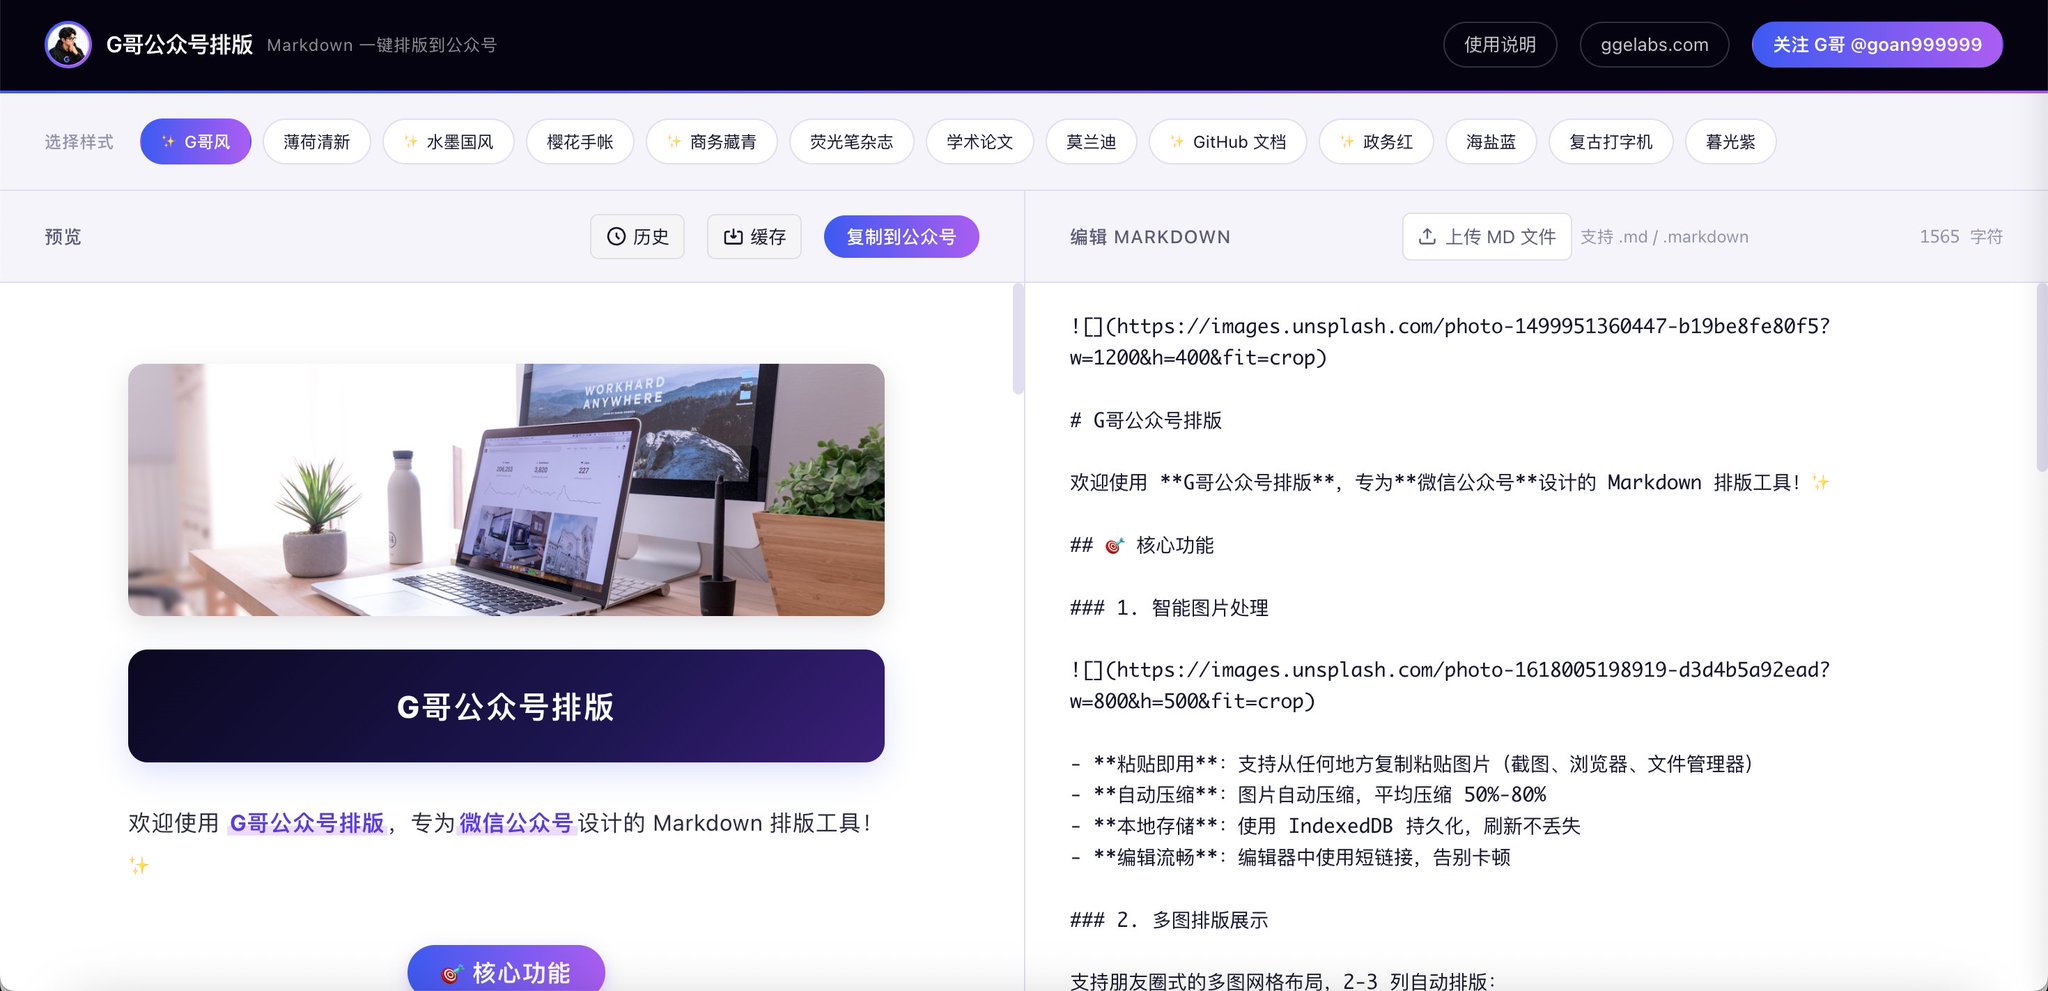Click the '**自动压缩**' bullet line in editor
The height and width of the screenshot is (991, 2048).
[1308, 795]
